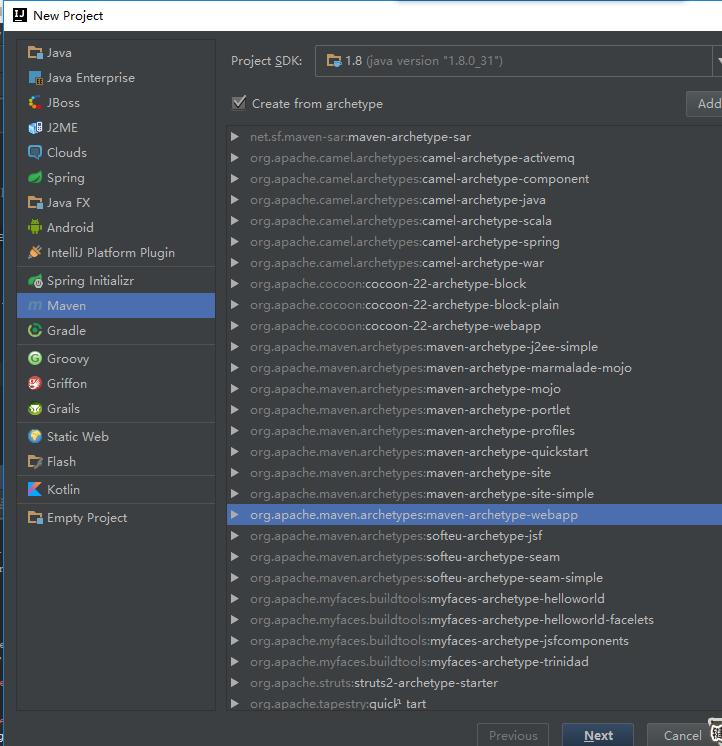The image size is (722, 746).
Task: Click the J2ME icon
Action: pyautogui.click(x=35, y=128)
